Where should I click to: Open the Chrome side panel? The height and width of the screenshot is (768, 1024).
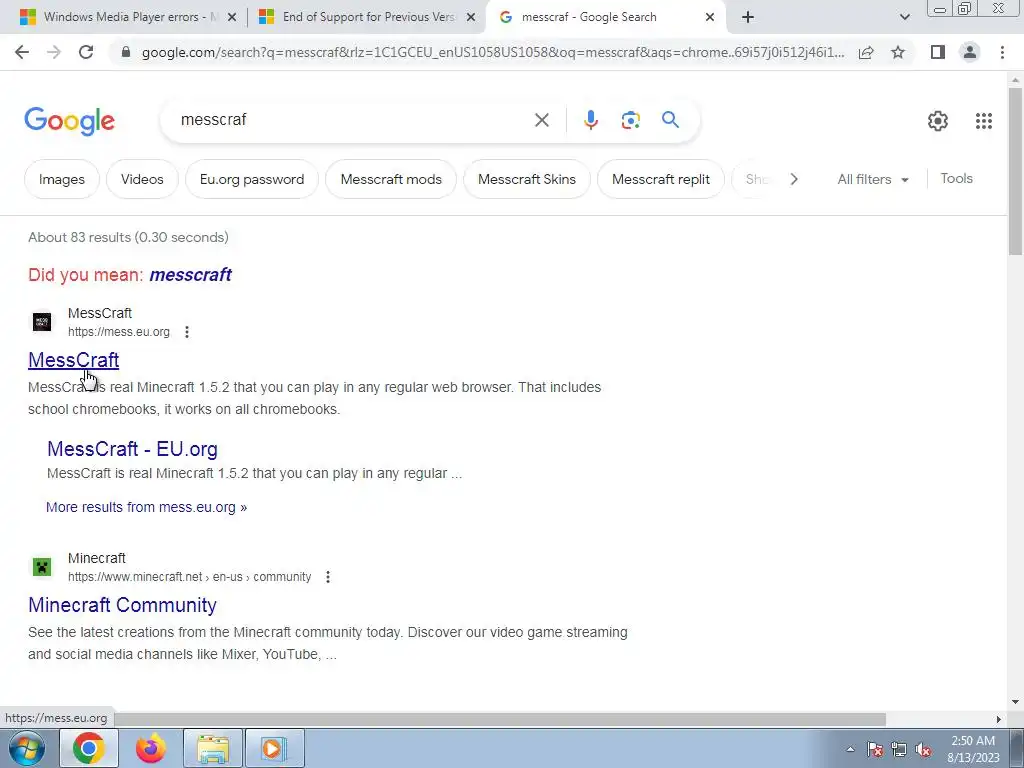tap(938, 52)
